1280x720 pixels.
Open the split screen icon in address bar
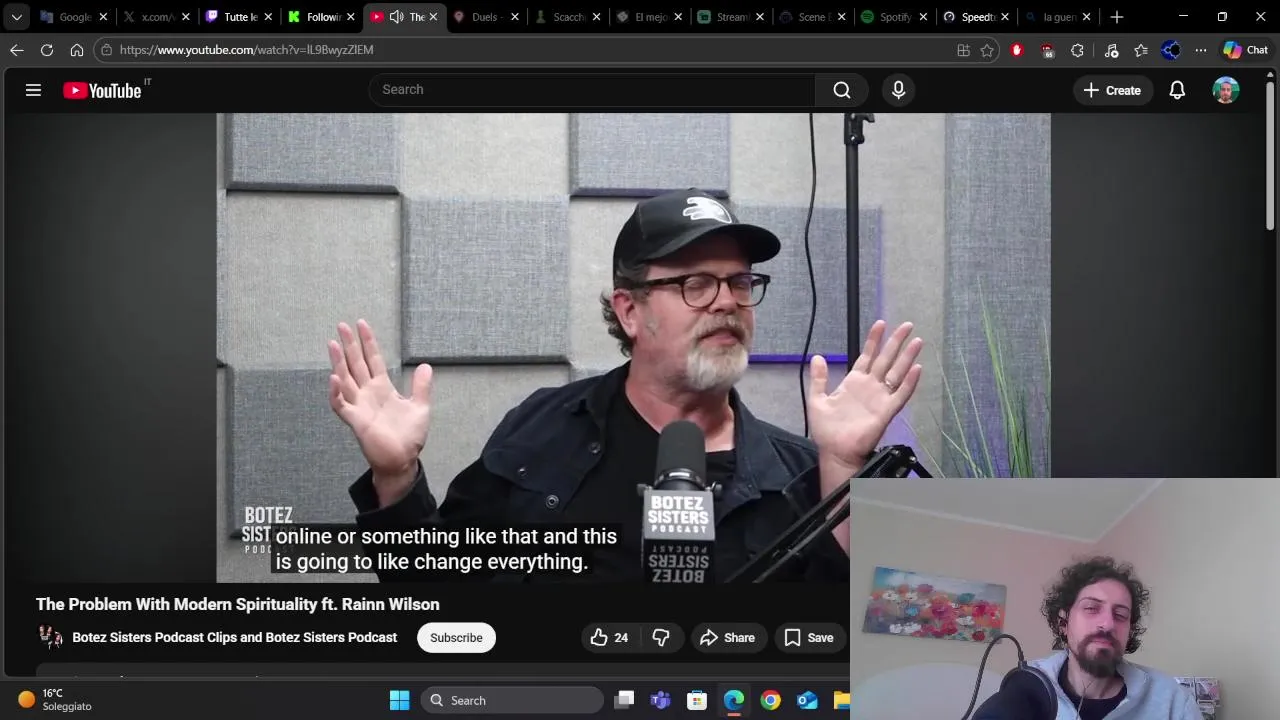pos(963,50)
